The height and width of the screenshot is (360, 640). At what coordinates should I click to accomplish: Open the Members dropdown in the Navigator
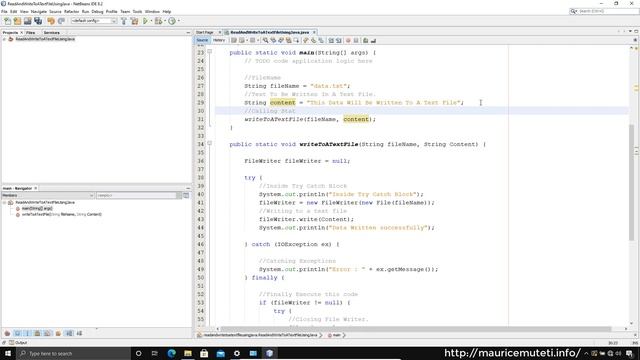[x=48, y=196]
